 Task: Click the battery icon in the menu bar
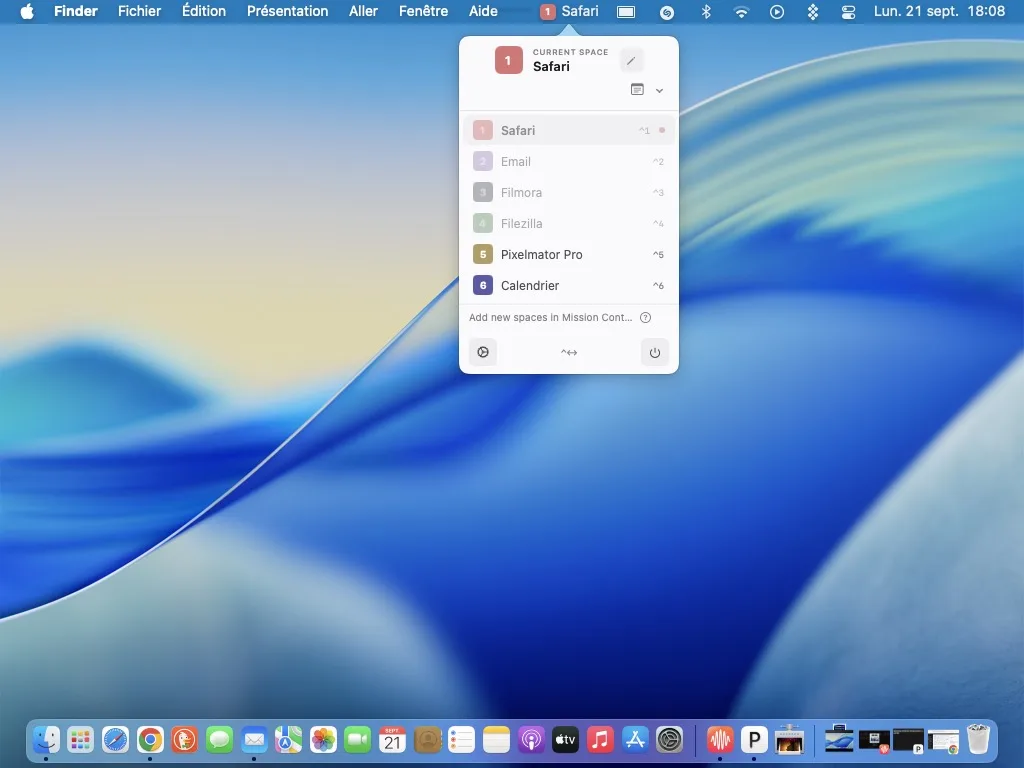(x=626, y=12)
